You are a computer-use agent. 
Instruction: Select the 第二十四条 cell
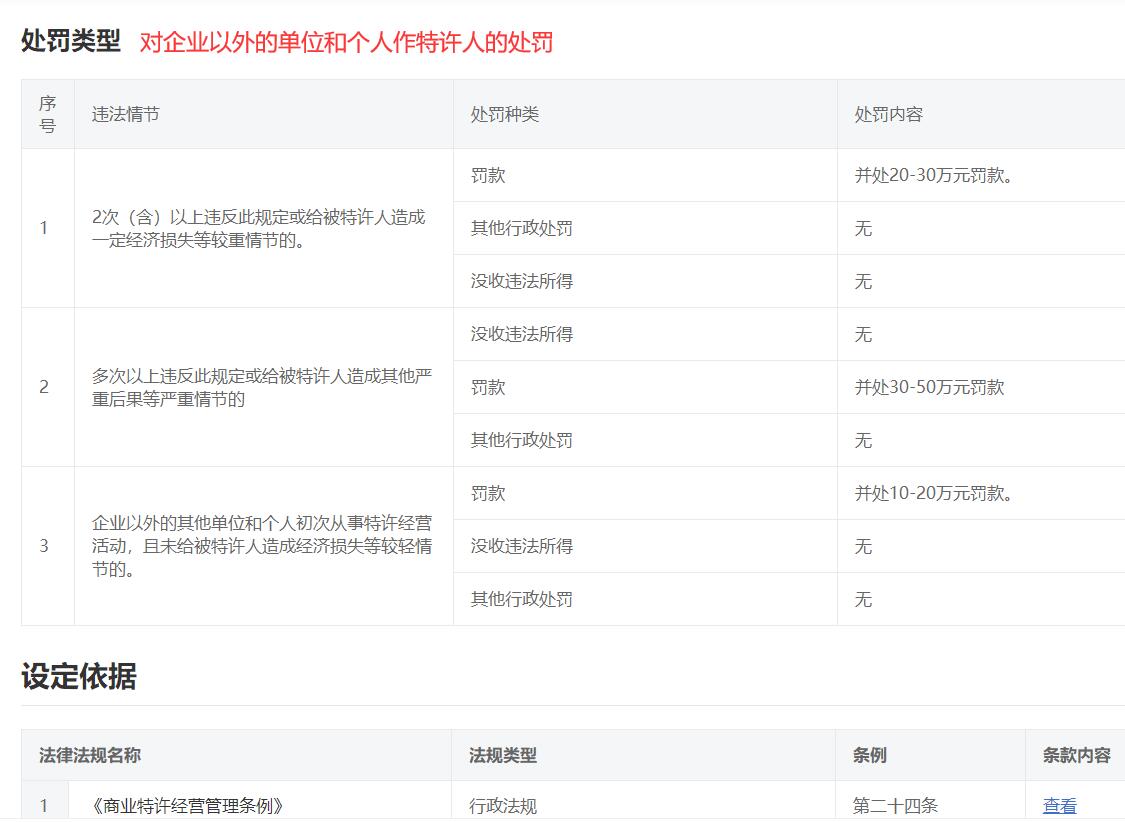pyautogui.click(x=895, y=805)
